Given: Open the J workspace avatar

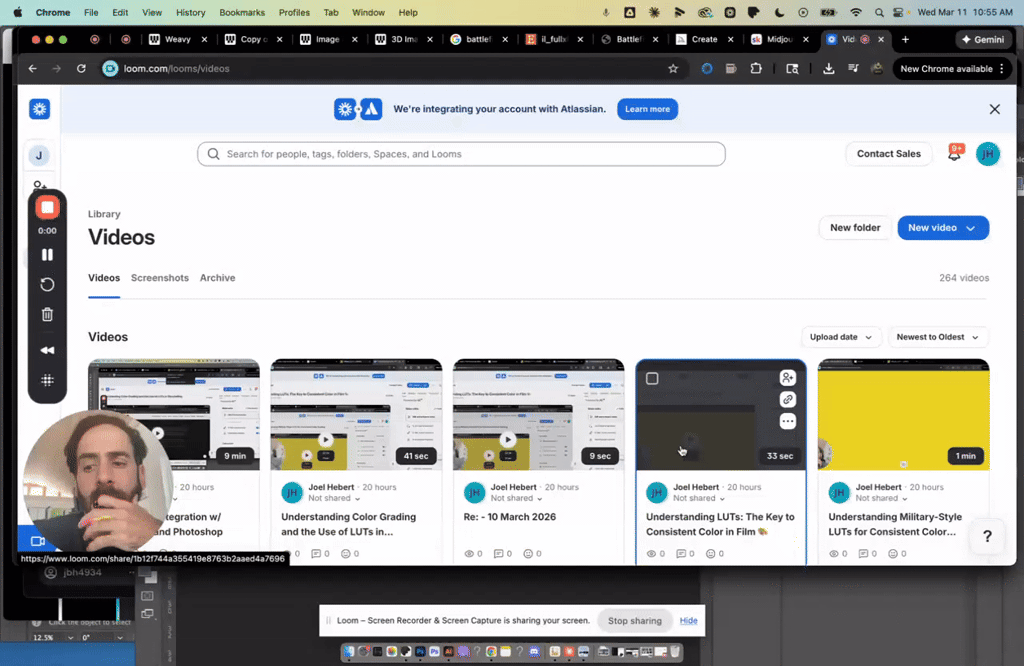Looking at the screenshot, I should coord(39,155).
